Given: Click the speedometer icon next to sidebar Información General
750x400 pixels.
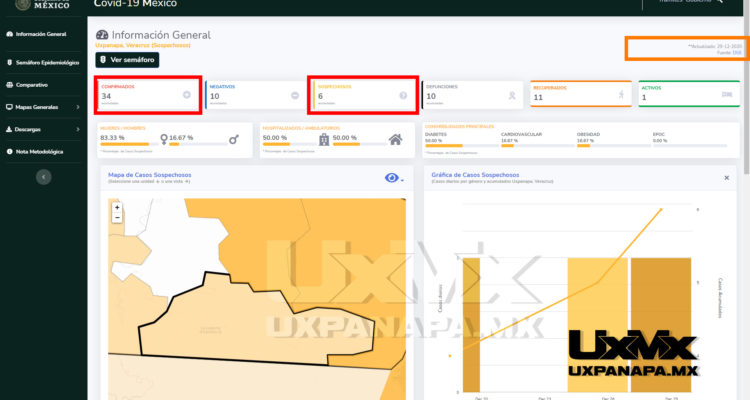Looking at the screenshot, I should pyautogui.click(x=10, y=34).
